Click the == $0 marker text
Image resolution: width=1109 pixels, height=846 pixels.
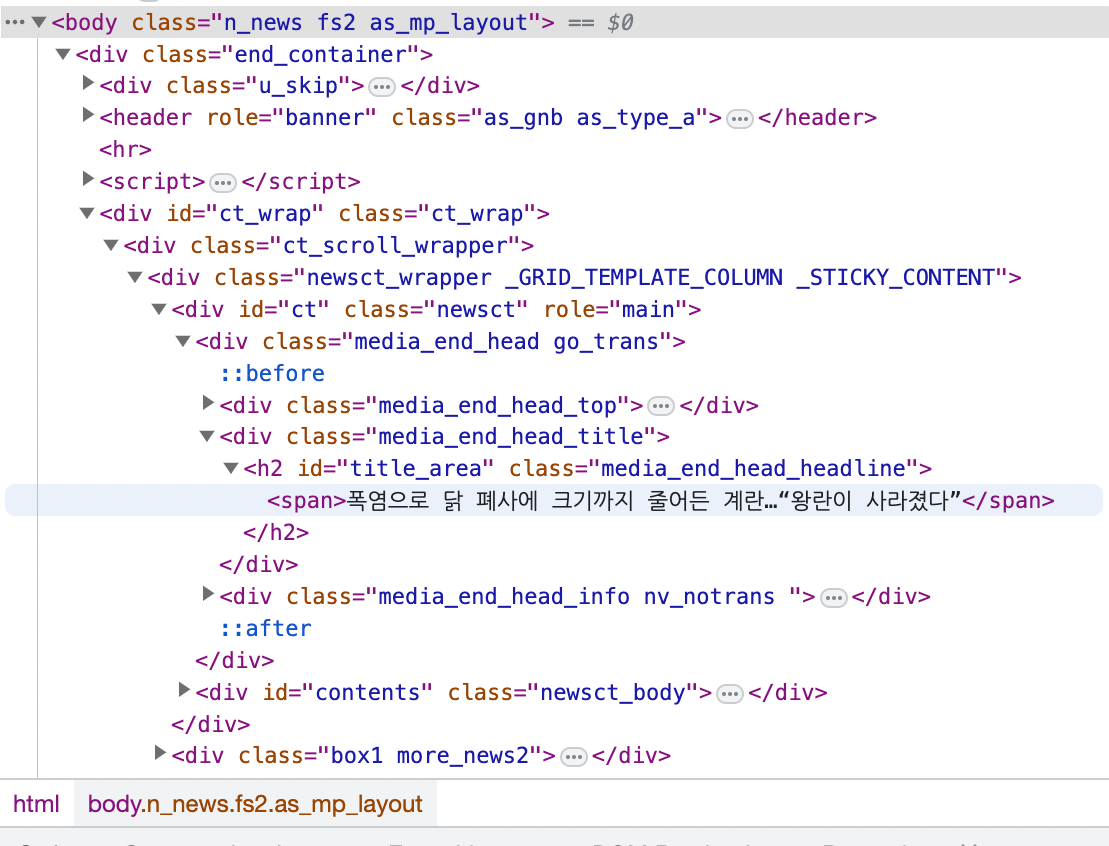600,23
